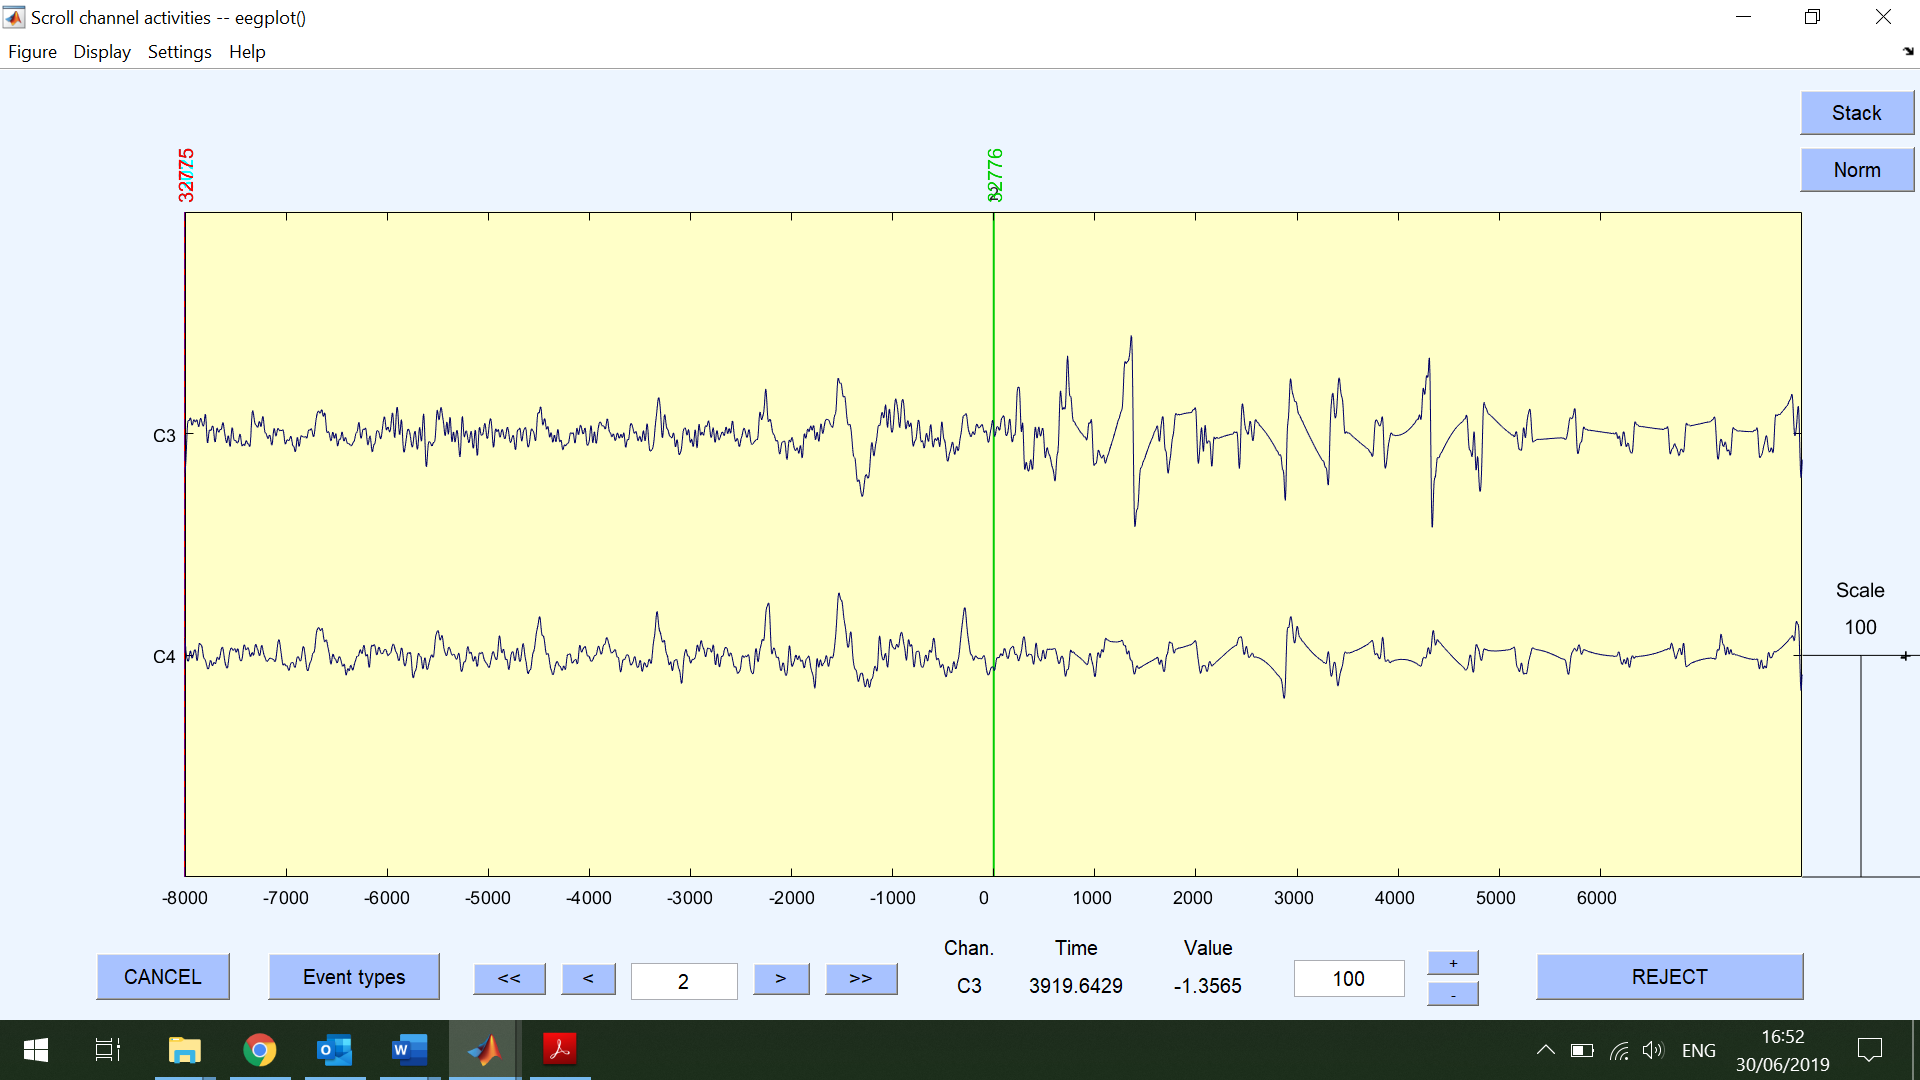This screenshot has width=1920, height=1080.
Task: Click the C4 channel label
Action: point(164,657)
